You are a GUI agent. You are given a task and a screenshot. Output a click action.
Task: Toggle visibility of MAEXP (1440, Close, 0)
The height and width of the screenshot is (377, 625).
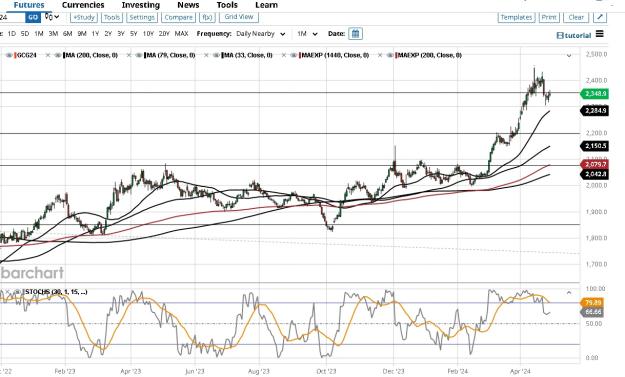[293, 55]
